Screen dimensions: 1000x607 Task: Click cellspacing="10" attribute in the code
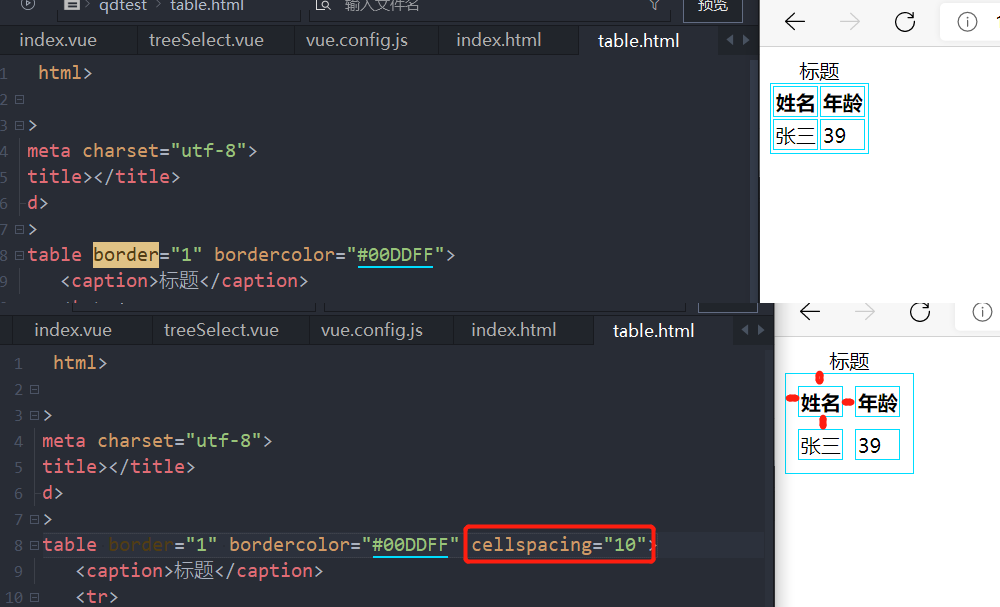559,545
